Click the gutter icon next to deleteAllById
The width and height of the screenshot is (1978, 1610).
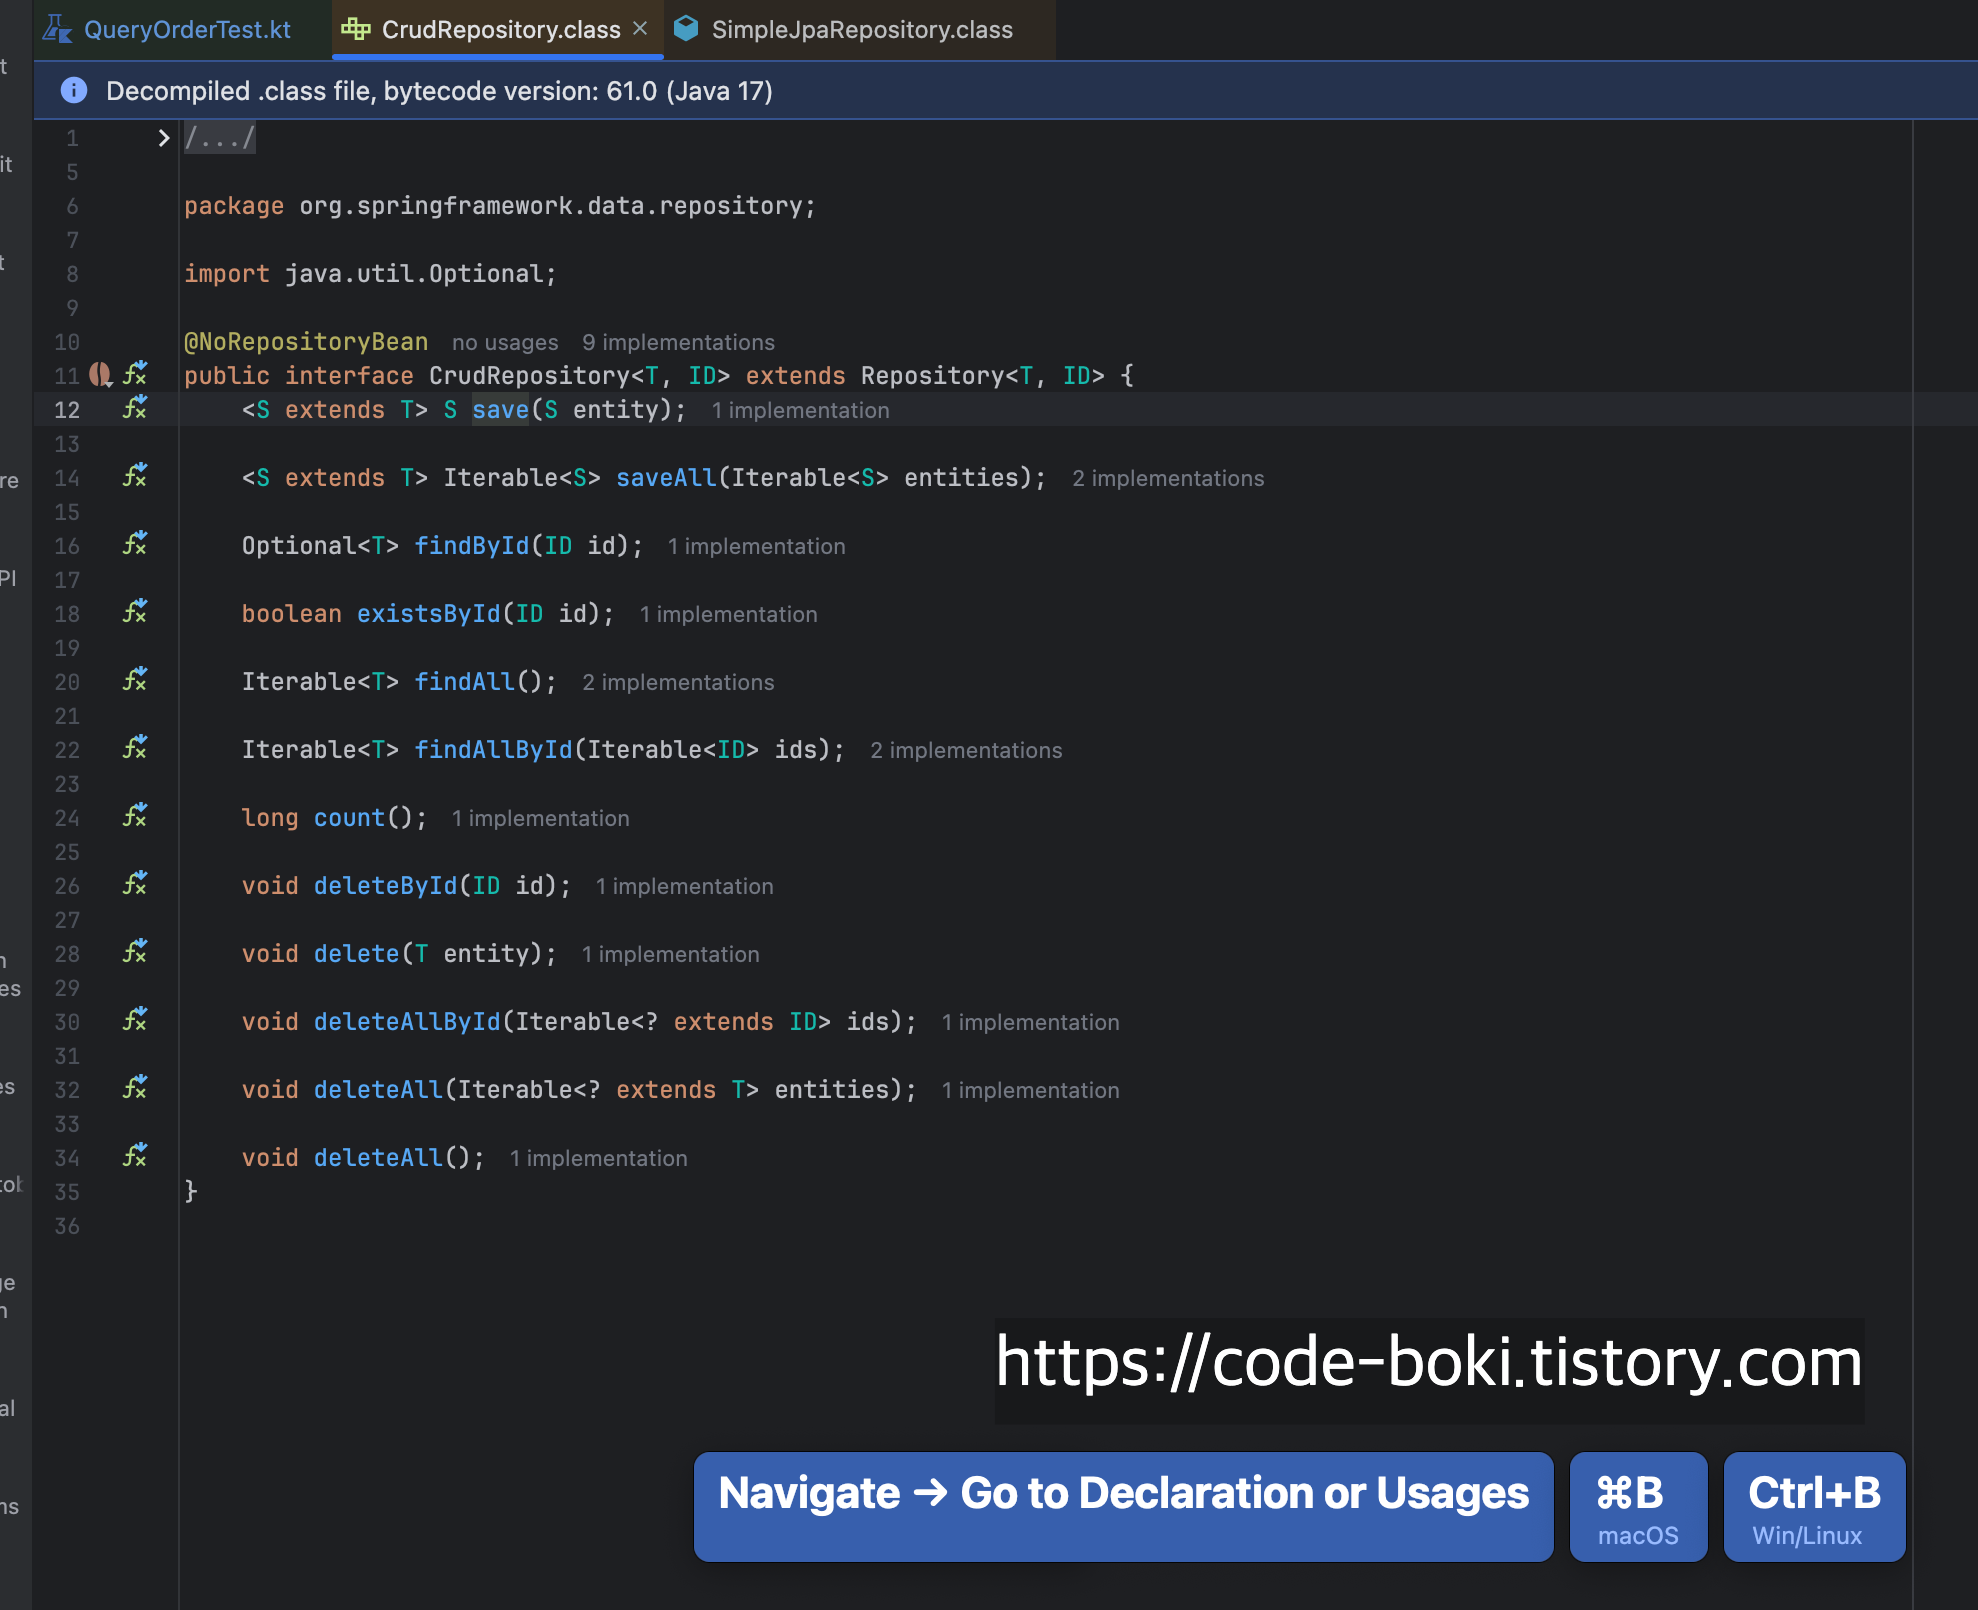pos(135,1020)
